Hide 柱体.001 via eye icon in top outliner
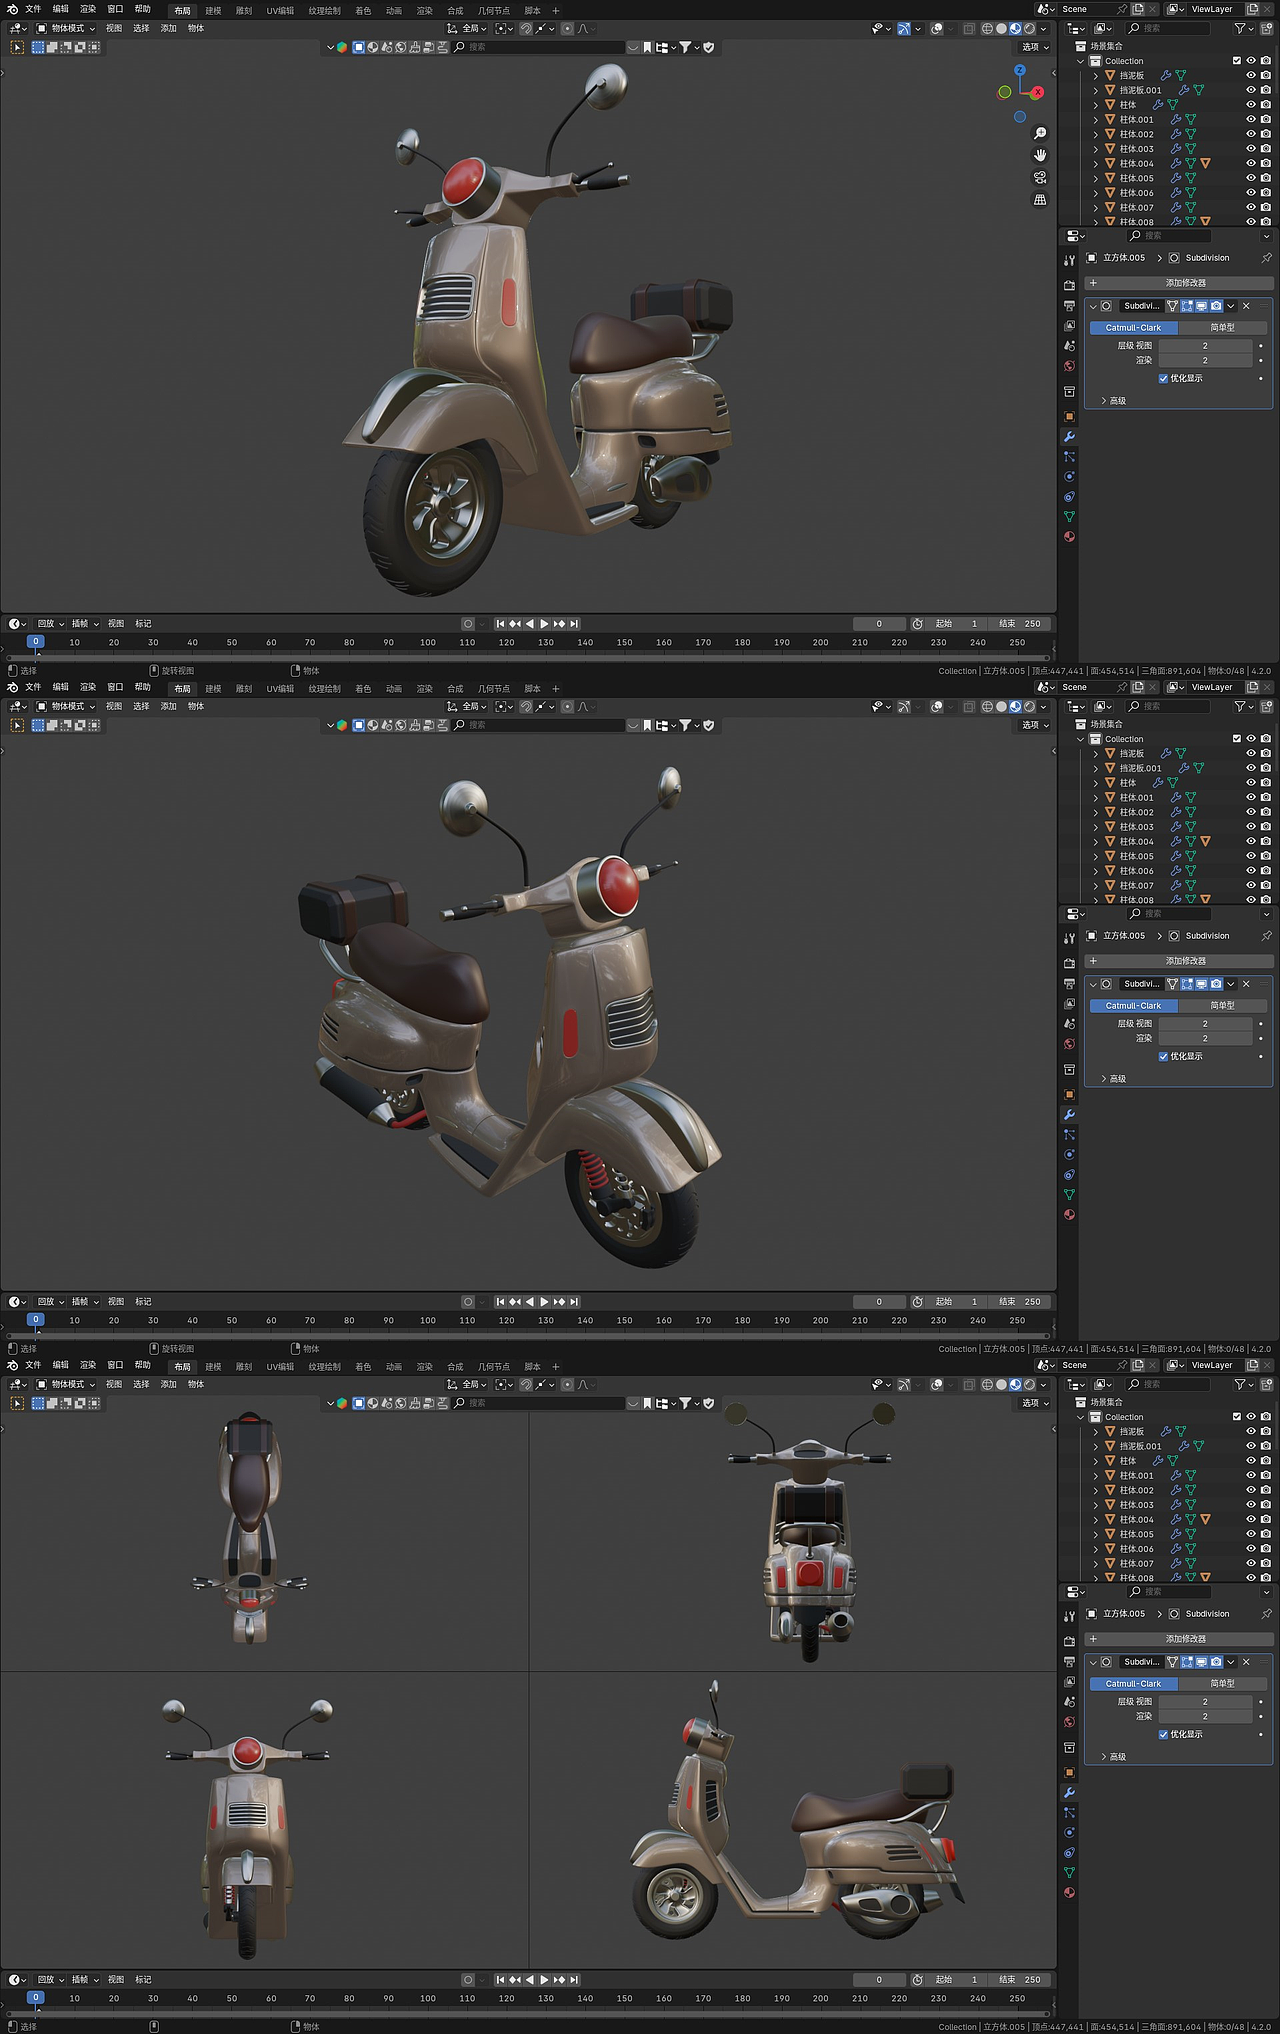The height and width of the screenshot is (2034, 1280). 1250,119
